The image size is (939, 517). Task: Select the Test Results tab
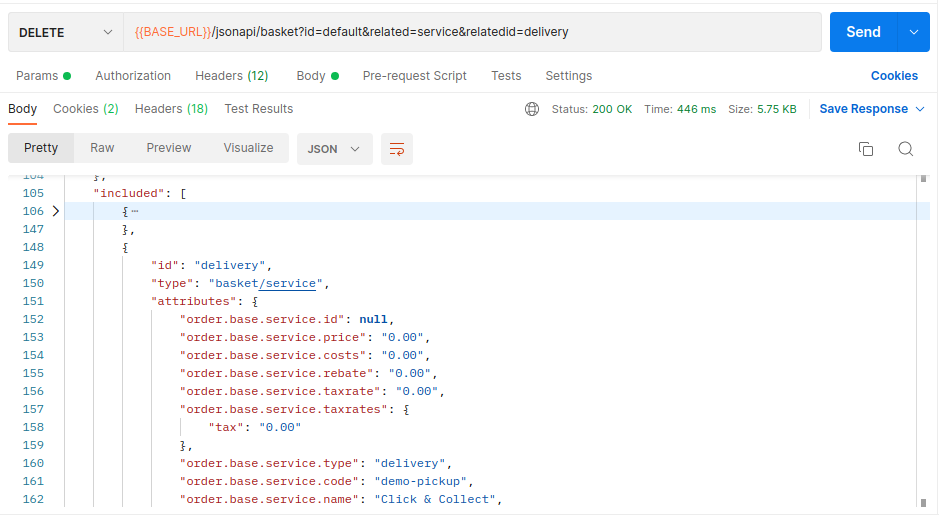point(259,109)
